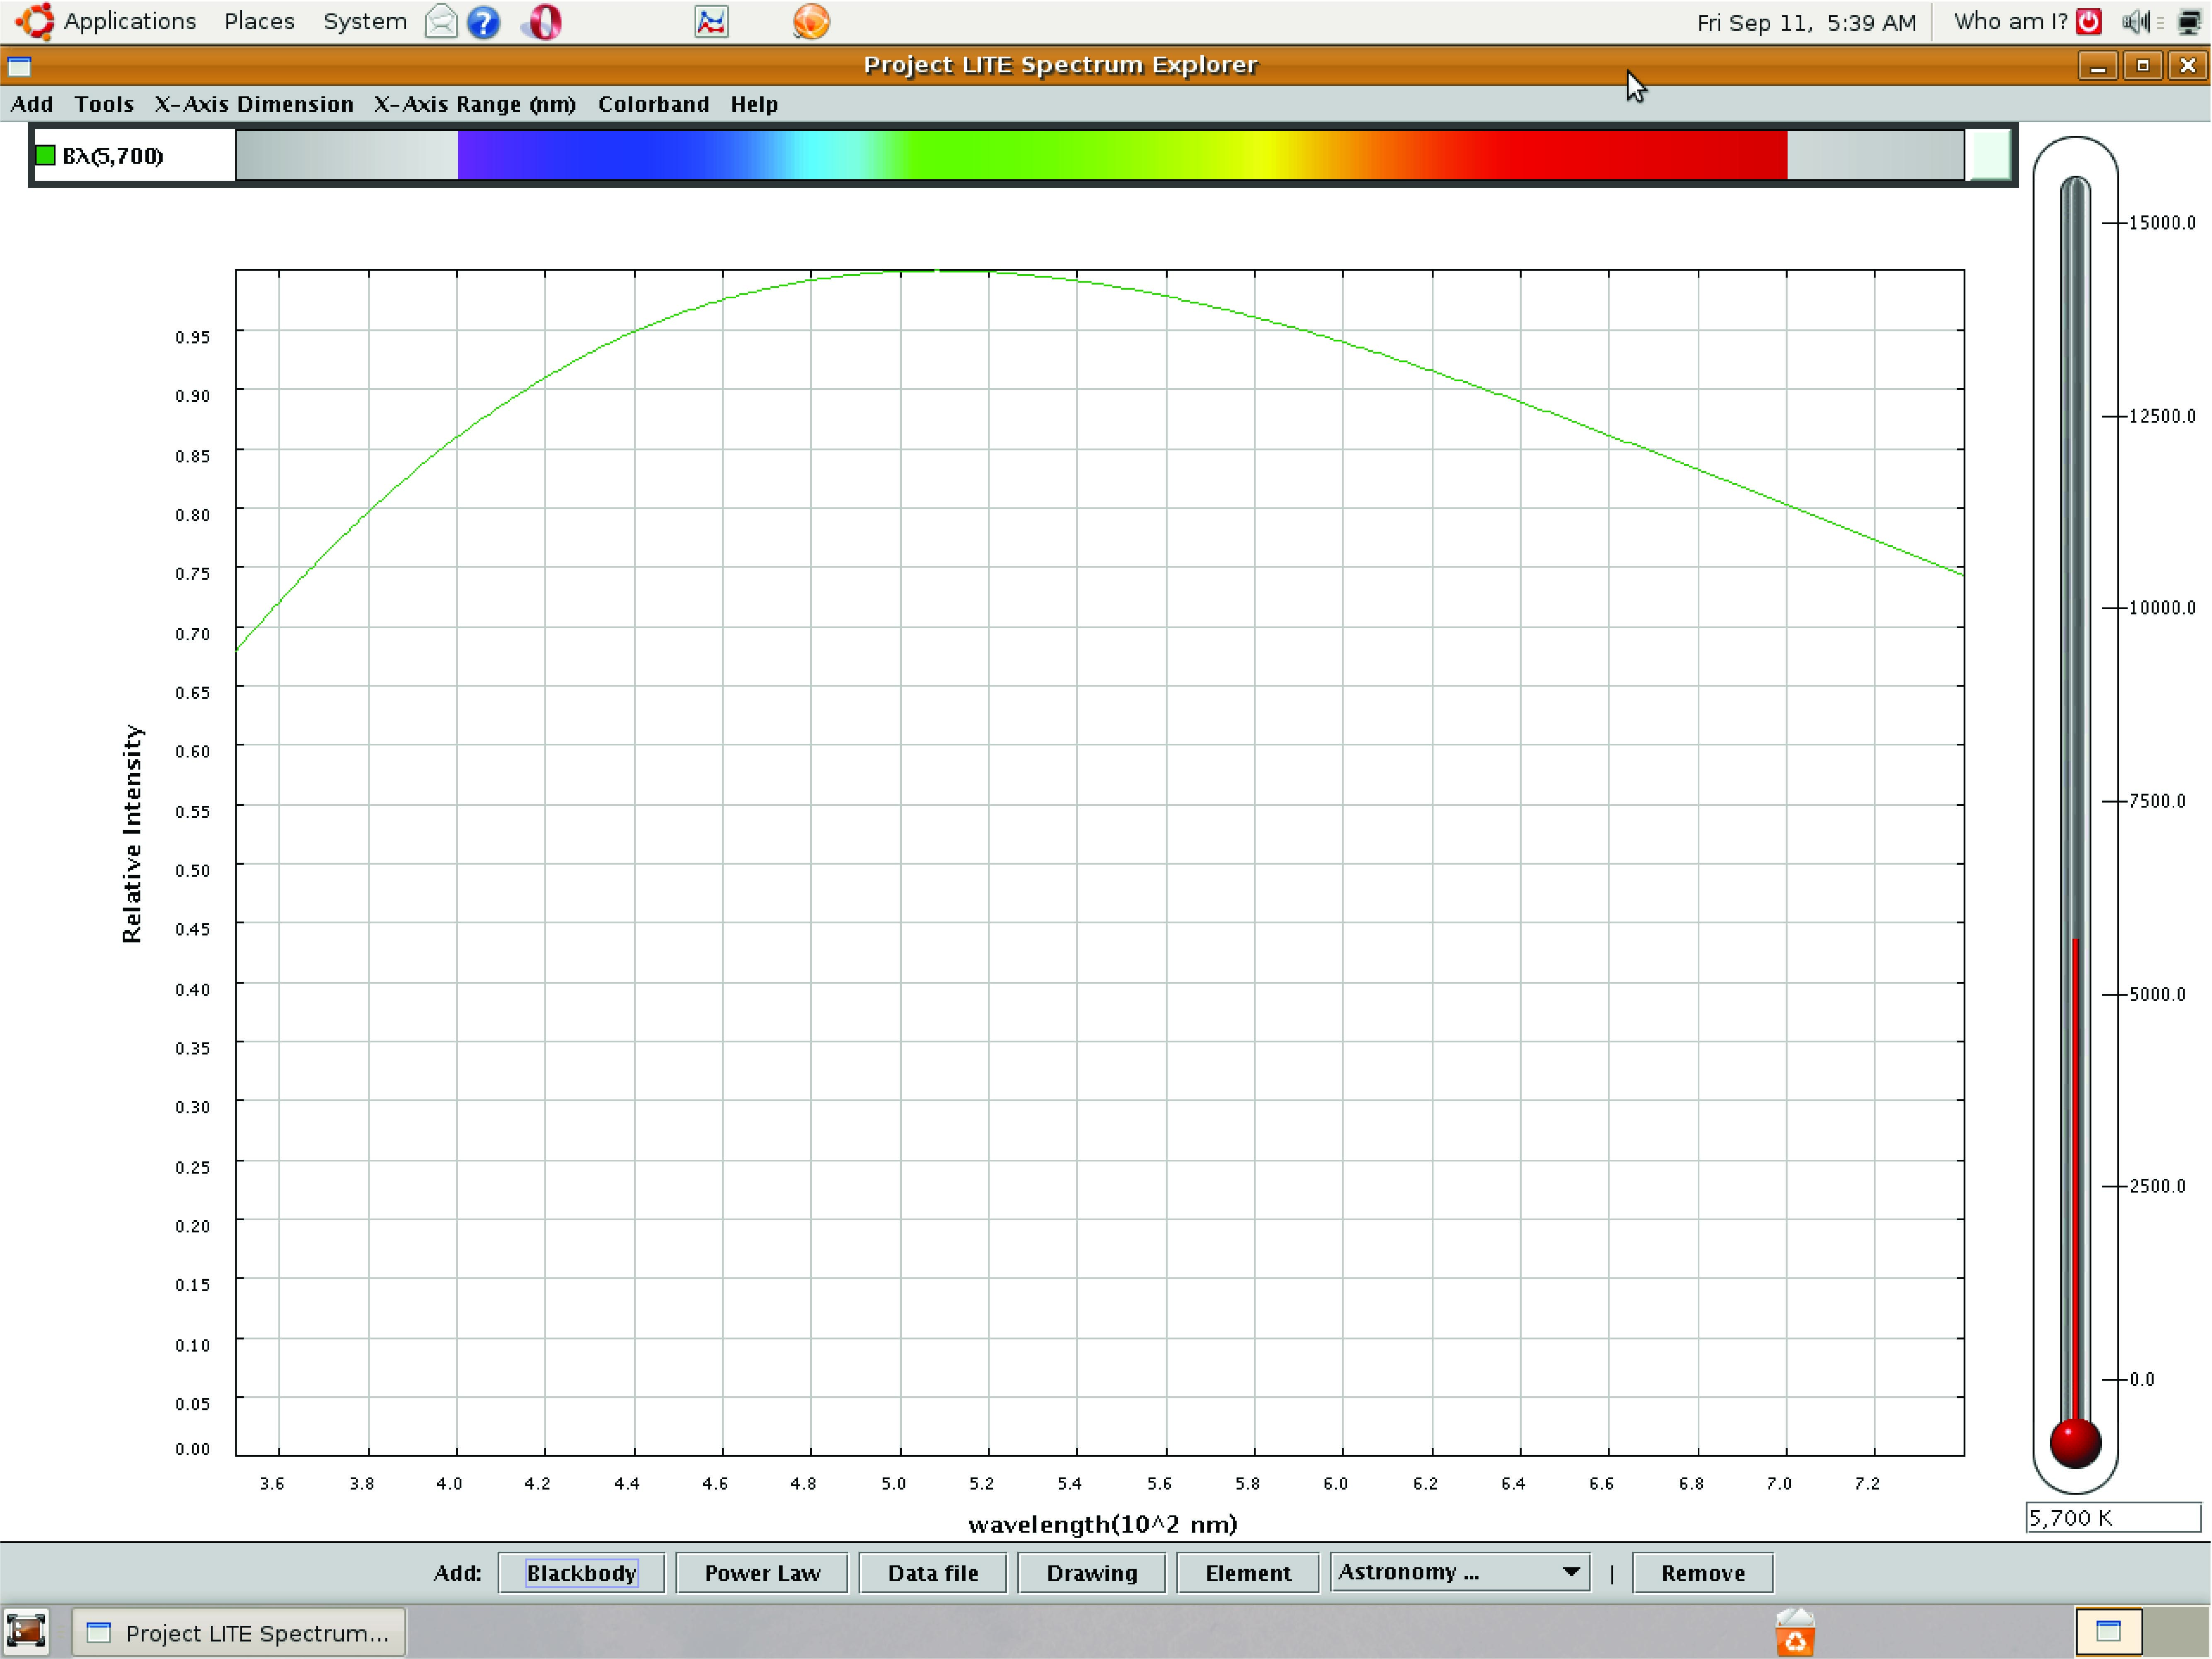This screenshot has height=1659, width=2212.
Task: Click the trash icon in bottom panel
Action: point(1795,1632)
